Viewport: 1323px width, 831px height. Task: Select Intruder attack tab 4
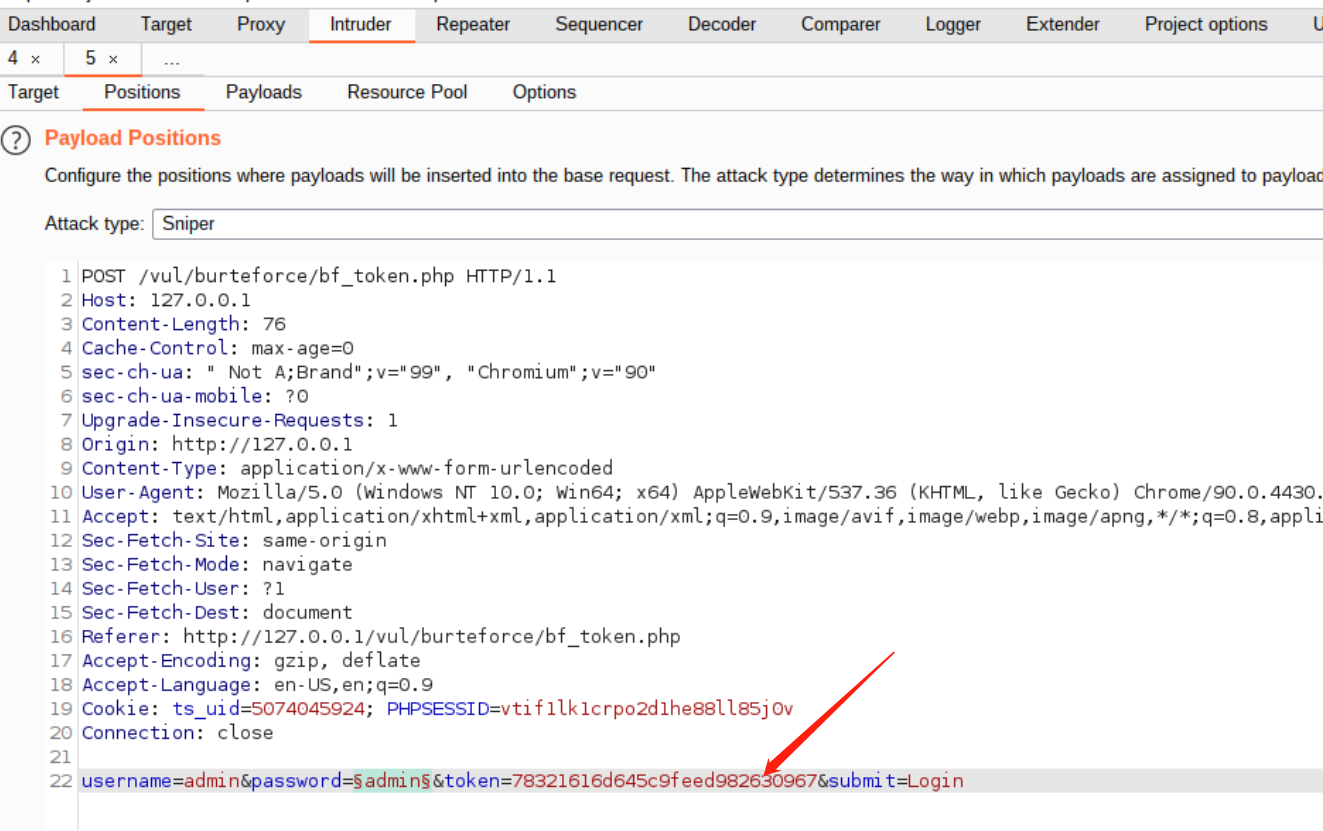click(13, 59)
